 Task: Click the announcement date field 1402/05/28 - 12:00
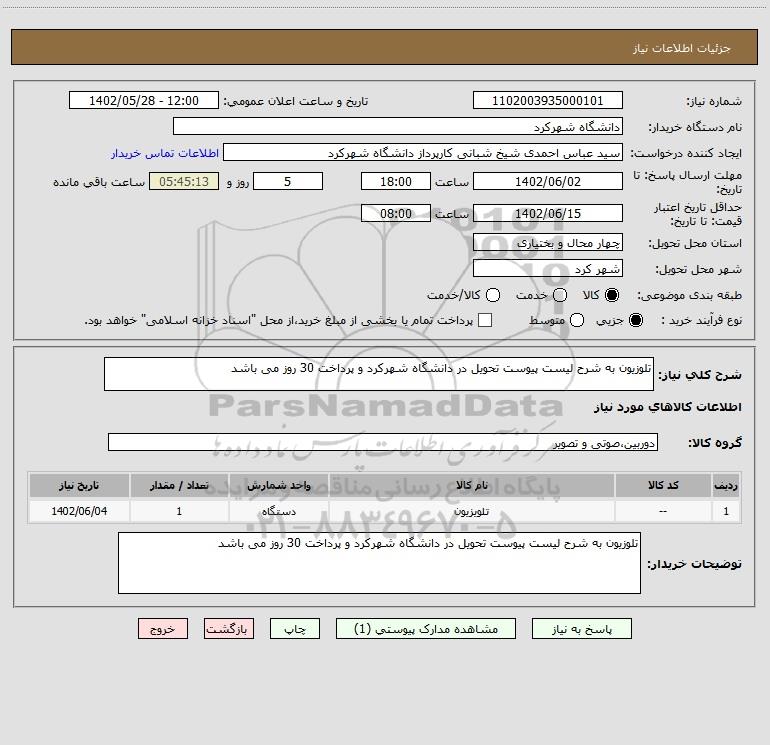coord(144,100)
